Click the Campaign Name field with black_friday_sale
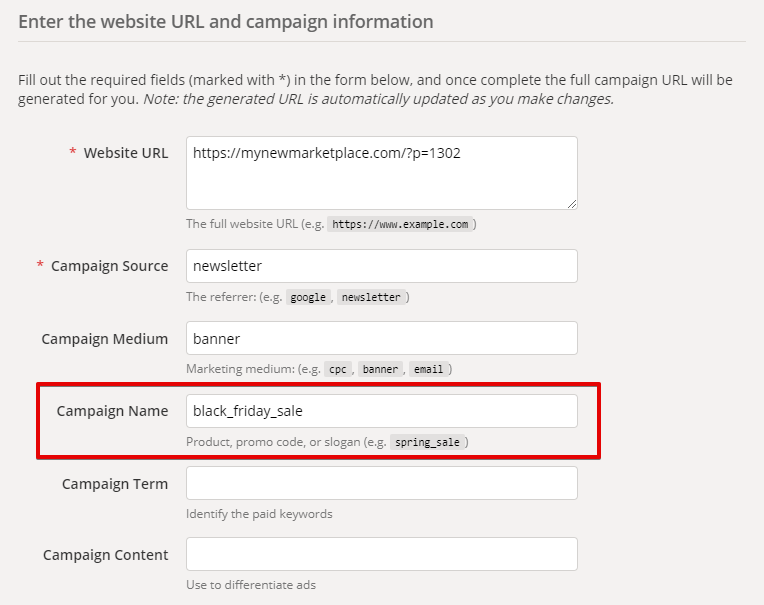 pyautogui.click(x=381, y=411)
